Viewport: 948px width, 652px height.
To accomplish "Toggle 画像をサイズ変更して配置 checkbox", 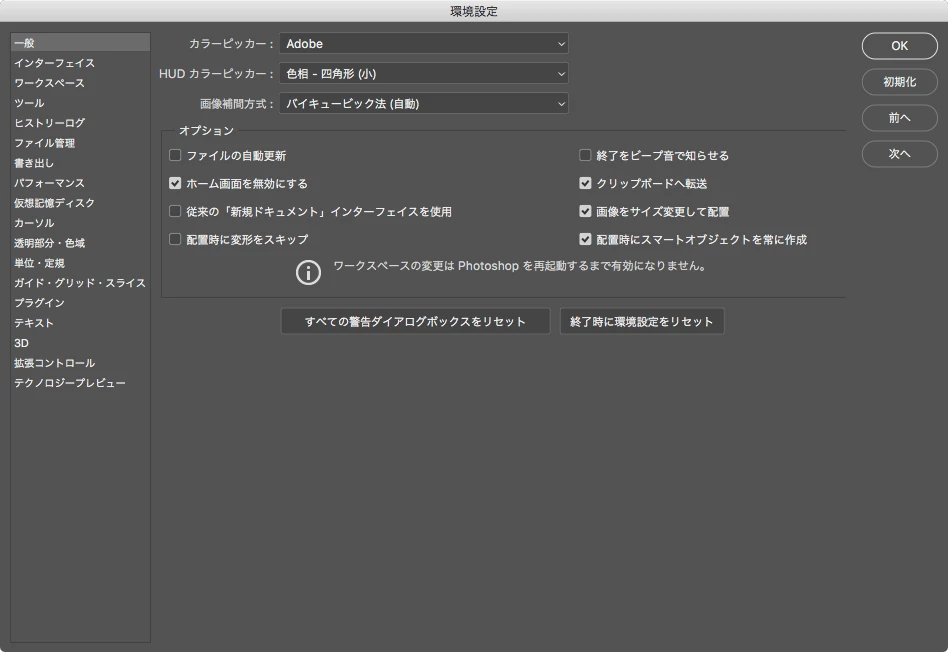I will coord(585,211).
